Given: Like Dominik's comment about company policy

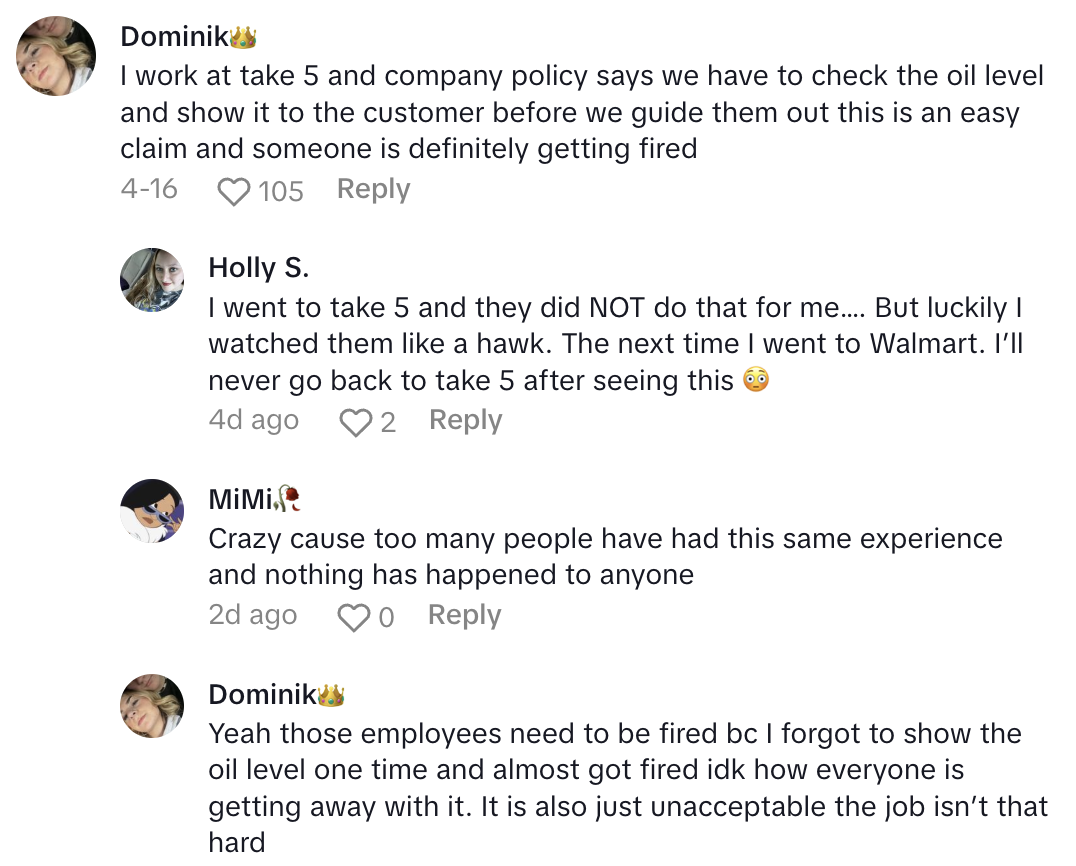Looking at the screenshot, I should [233, 190].
